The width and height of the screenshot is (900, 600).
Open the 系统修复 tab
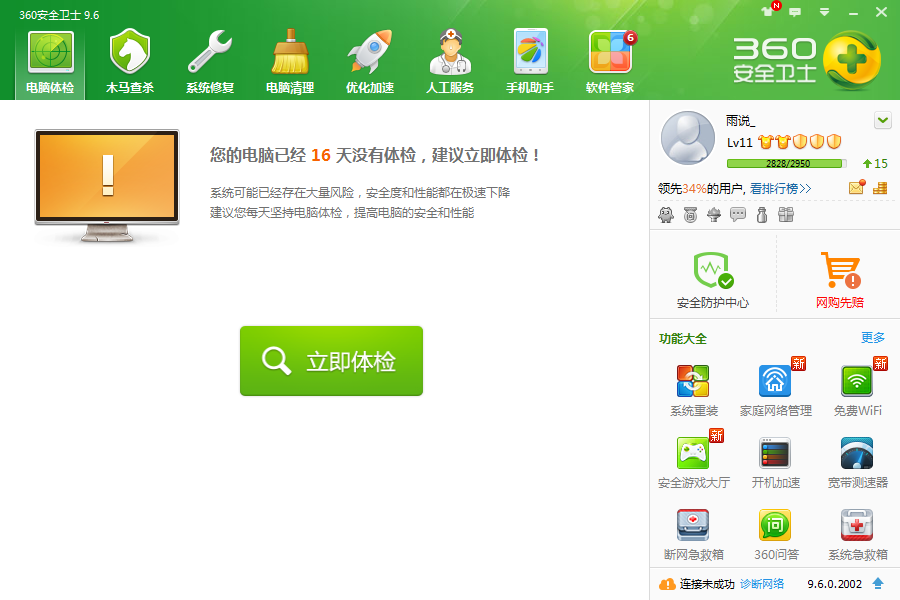(x=210, y=63)
